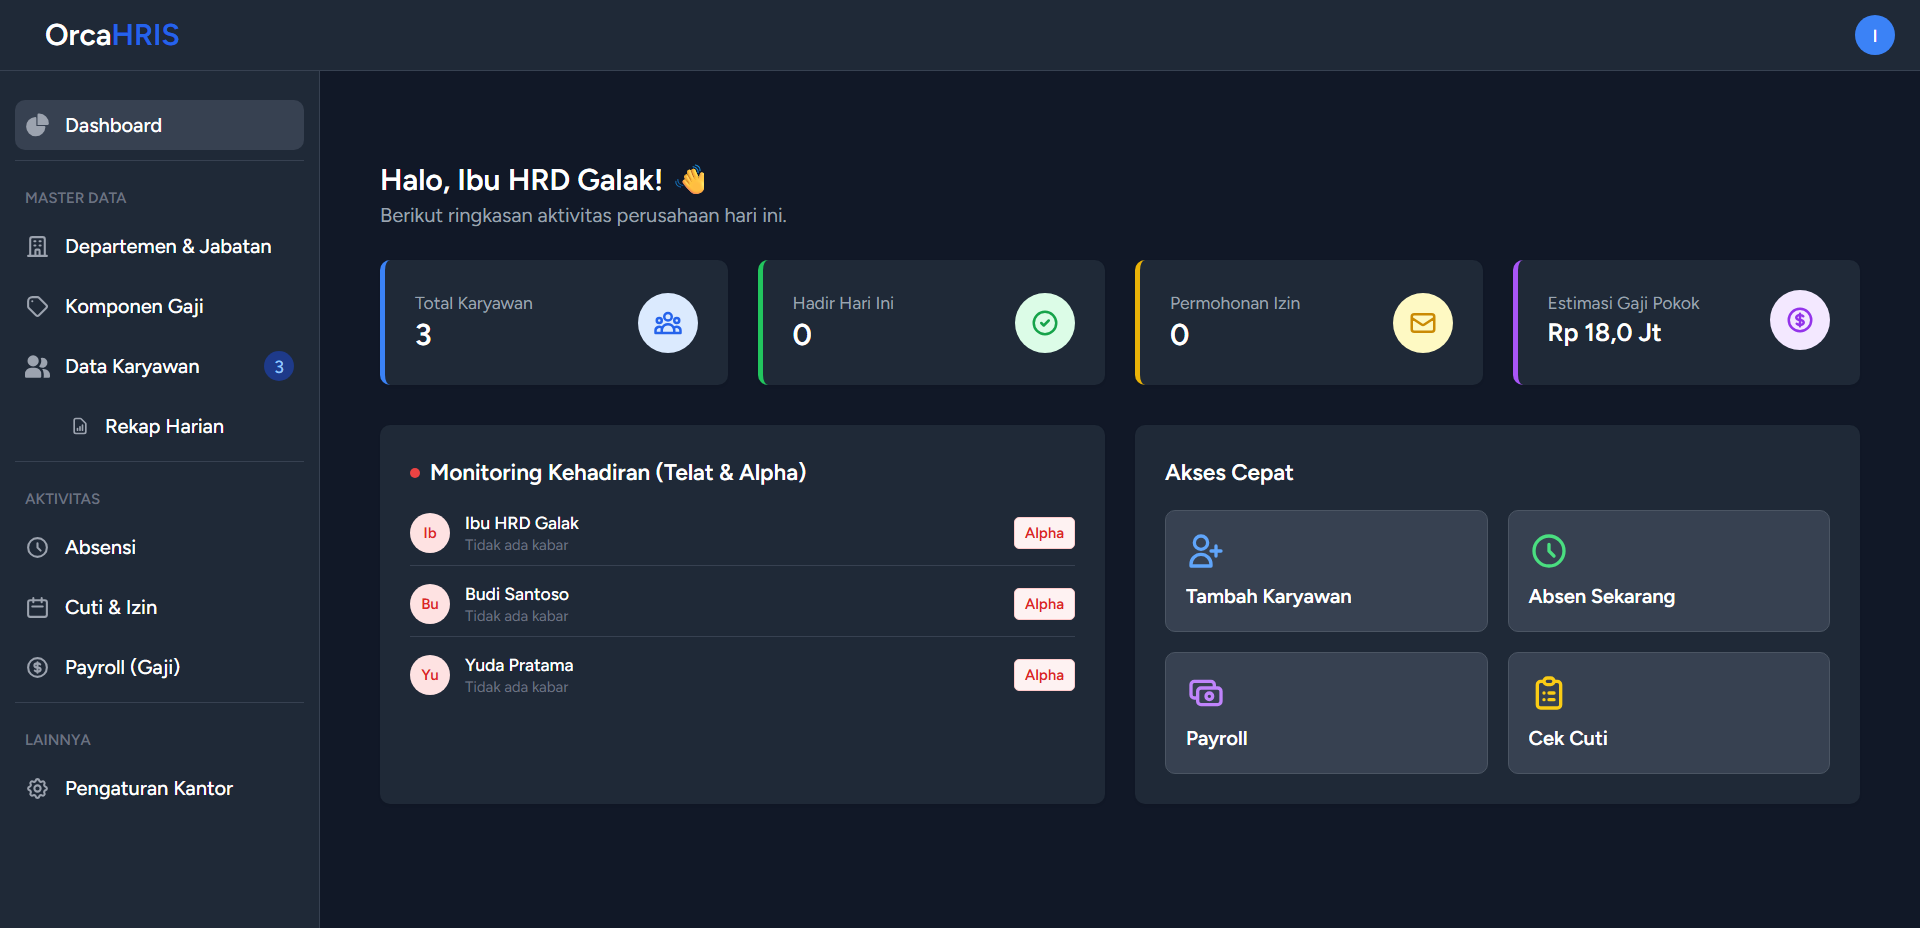Click the Tambah Karyawan add-person icon
This screenshot has height=928, width=1920.
pyautogui.click(x=1205, y=550)
